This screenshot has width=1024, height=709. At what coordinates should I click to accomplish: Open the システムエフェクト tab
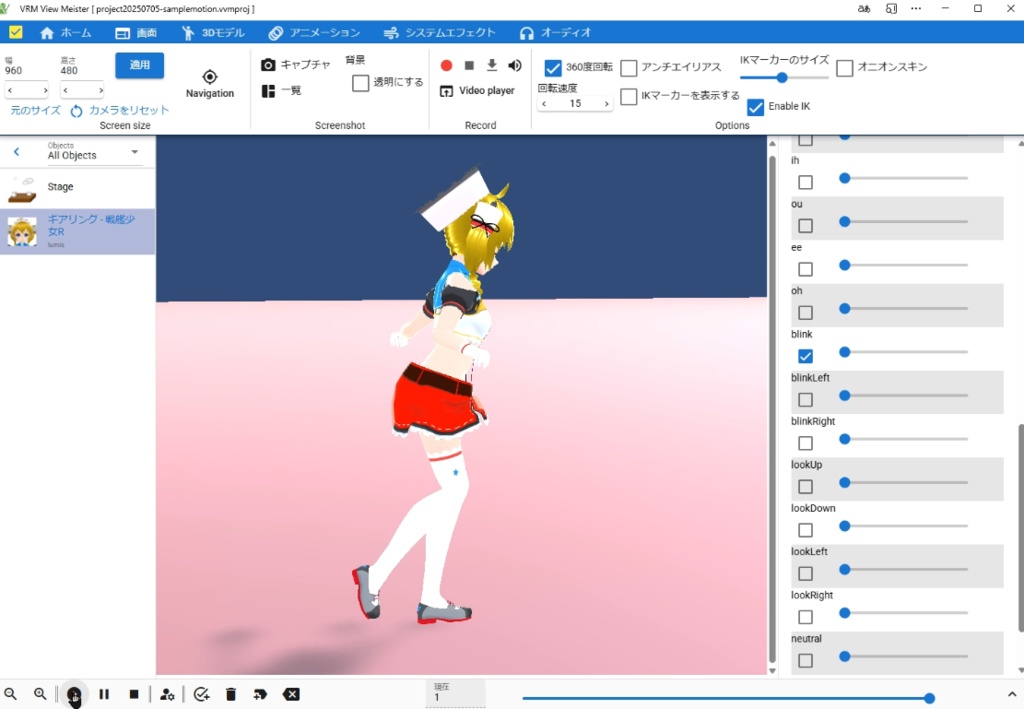[439, 33]
